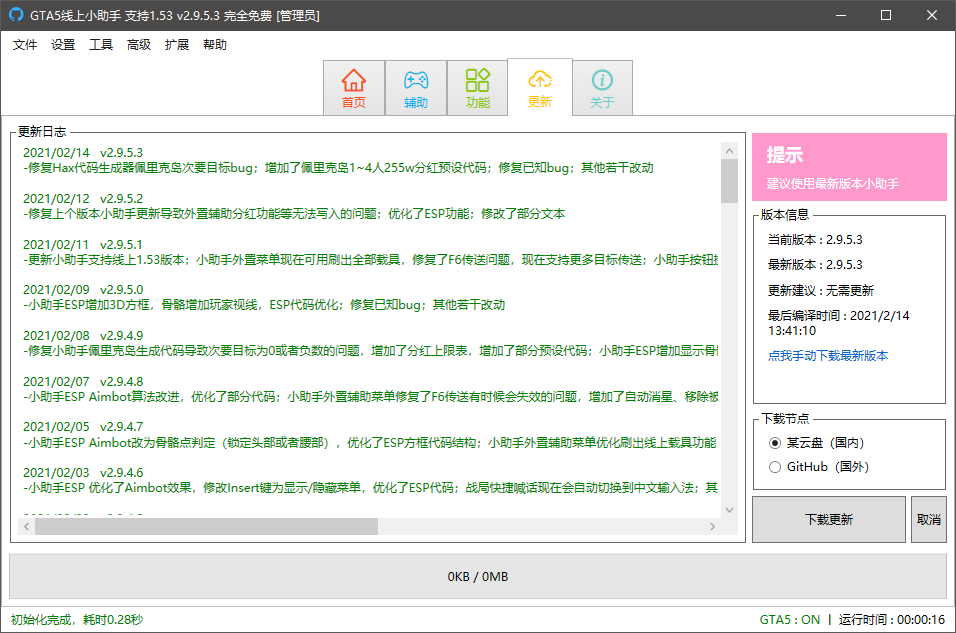Click the 下载更新 button
The height and width of the screenshot is (633, 956).
coord(829,519)
